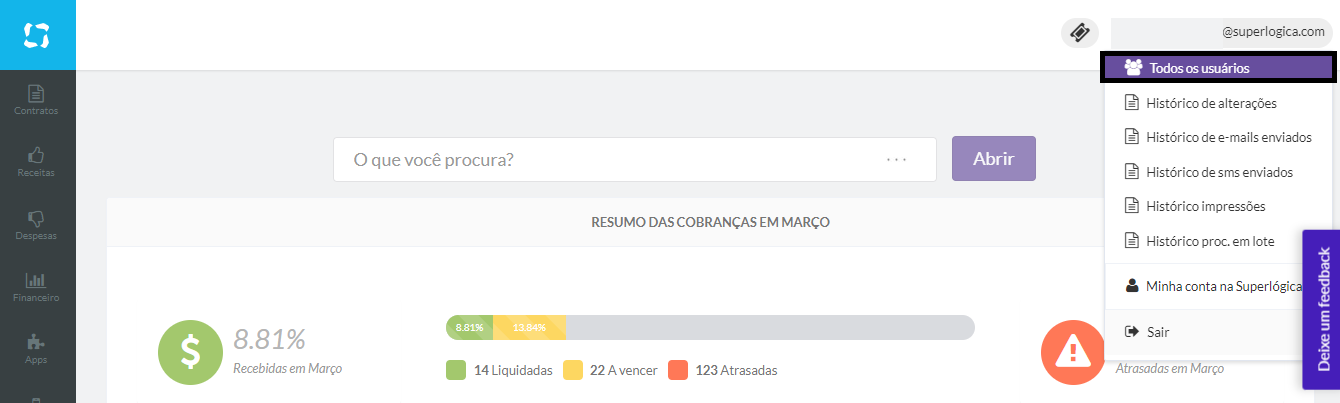
Task: Select Sair to log out
Action: 1157,331
